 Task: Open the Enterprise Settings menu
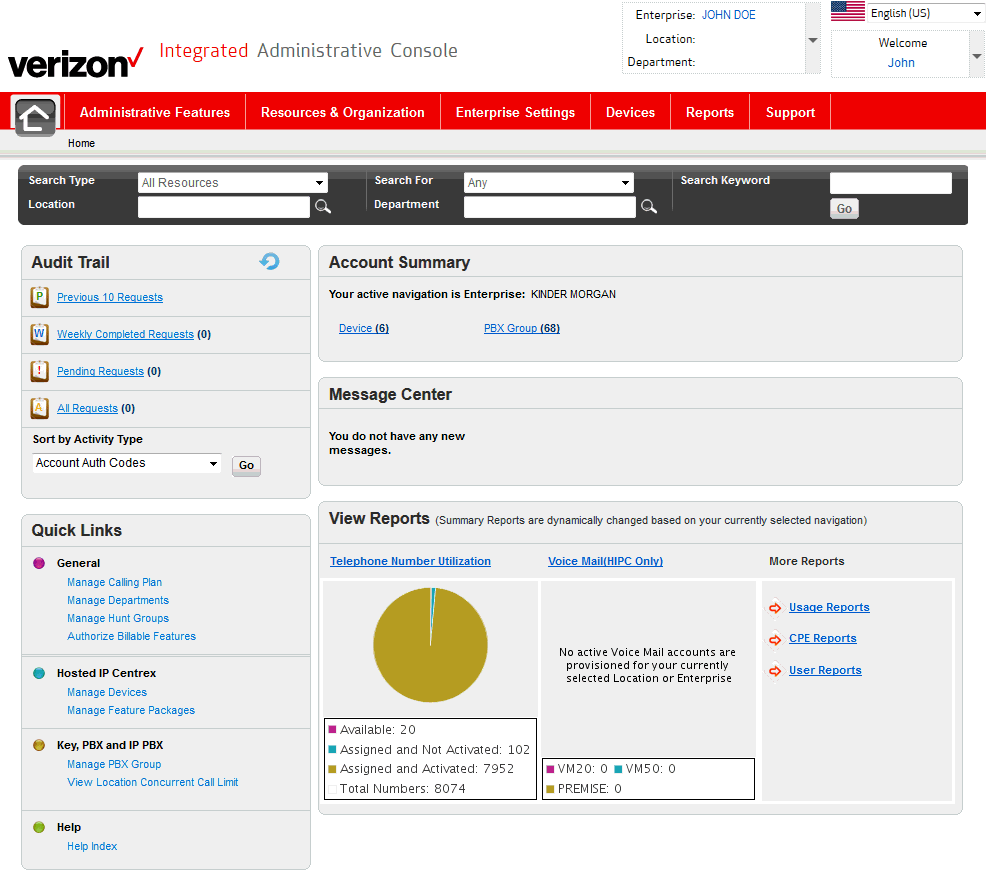(x=515, y=113)
